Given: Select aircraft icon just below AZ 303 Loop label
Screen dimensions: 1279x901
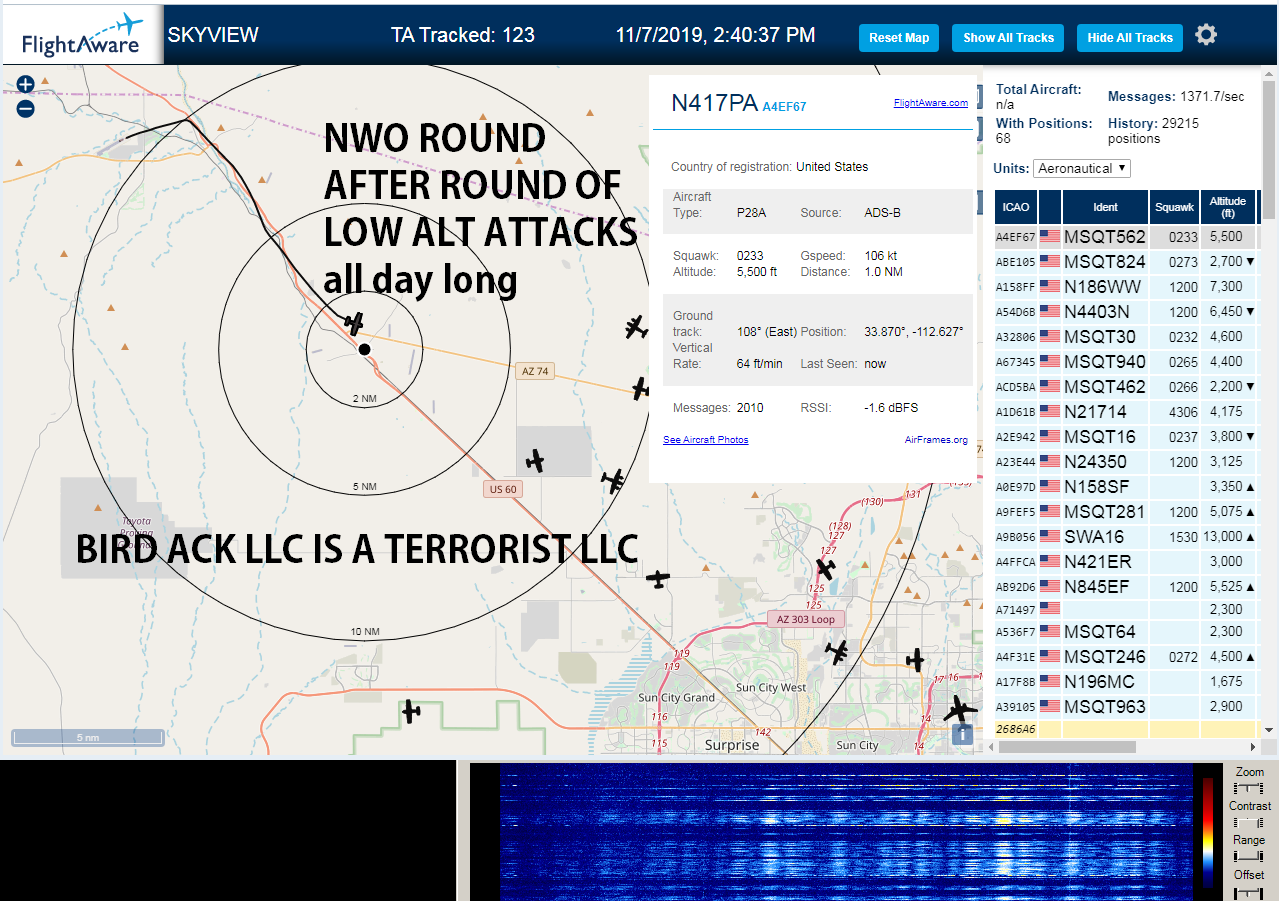Looking at the screenshot, I should pyautogui.click(x=838, y=652).
